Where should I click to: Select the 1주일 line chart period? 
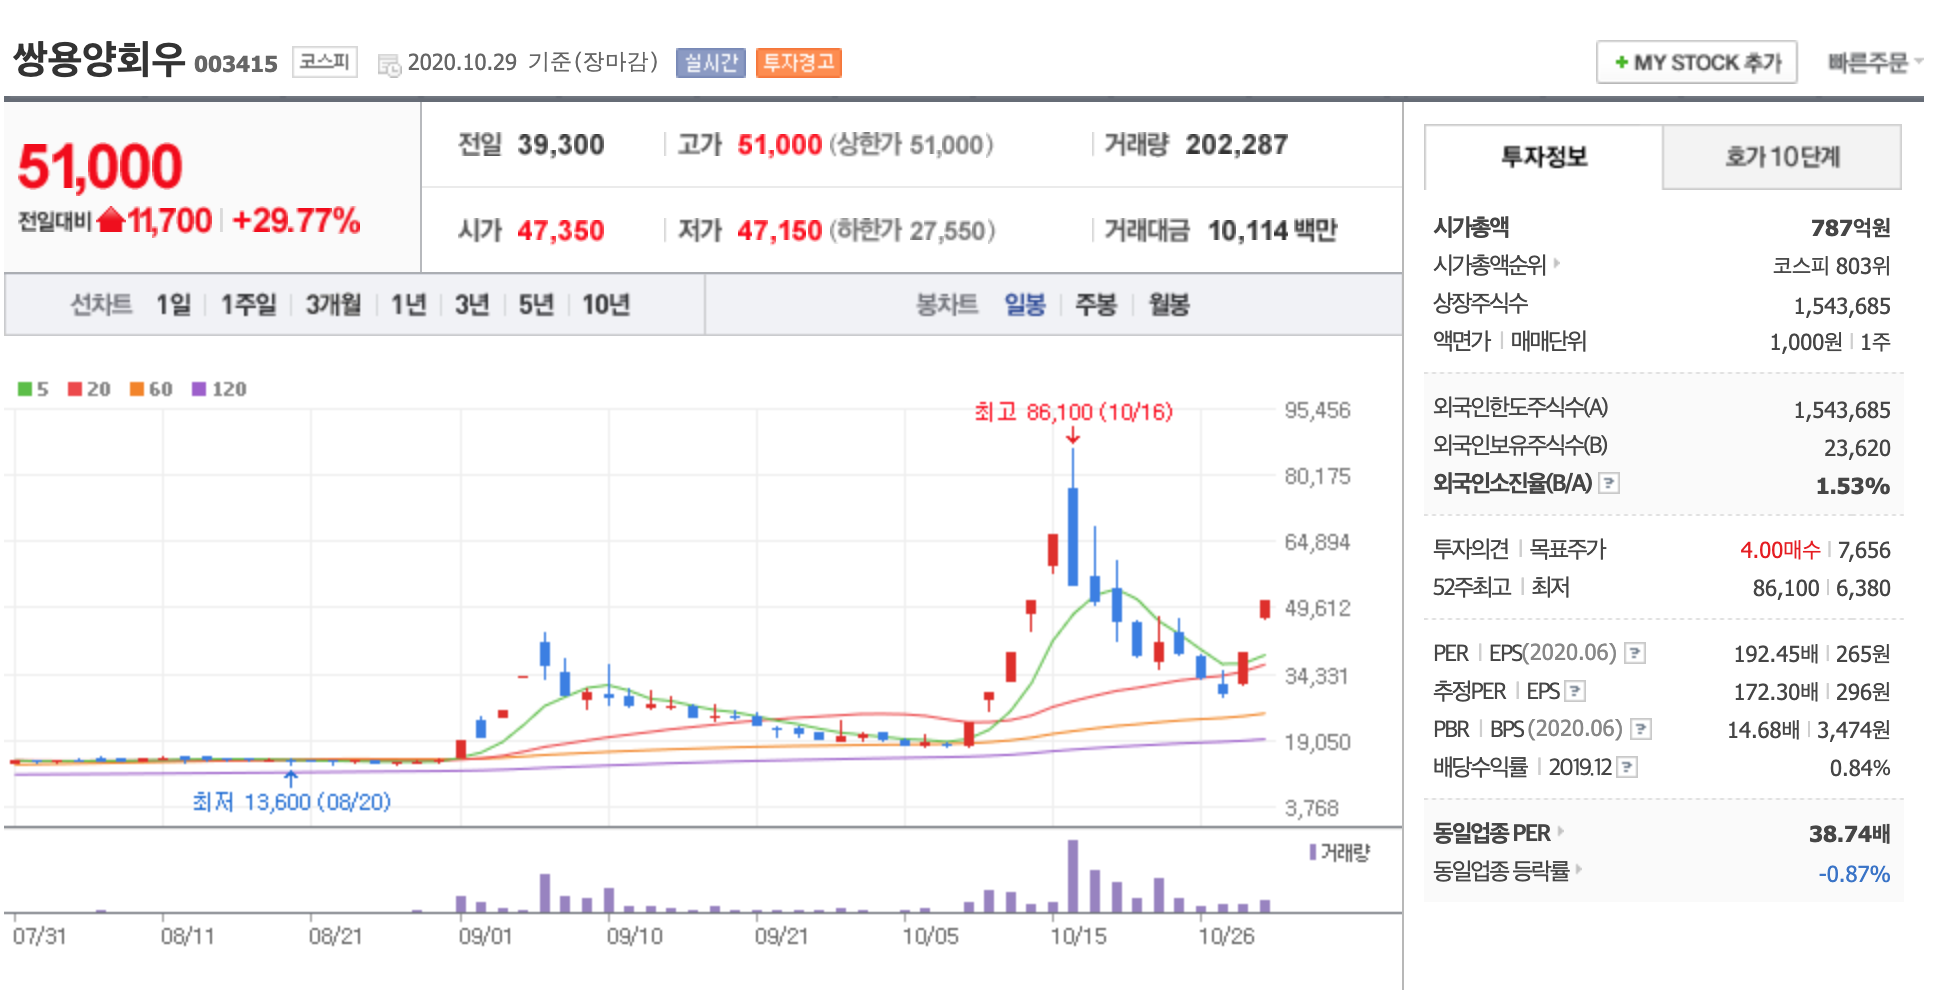[248, 304]
